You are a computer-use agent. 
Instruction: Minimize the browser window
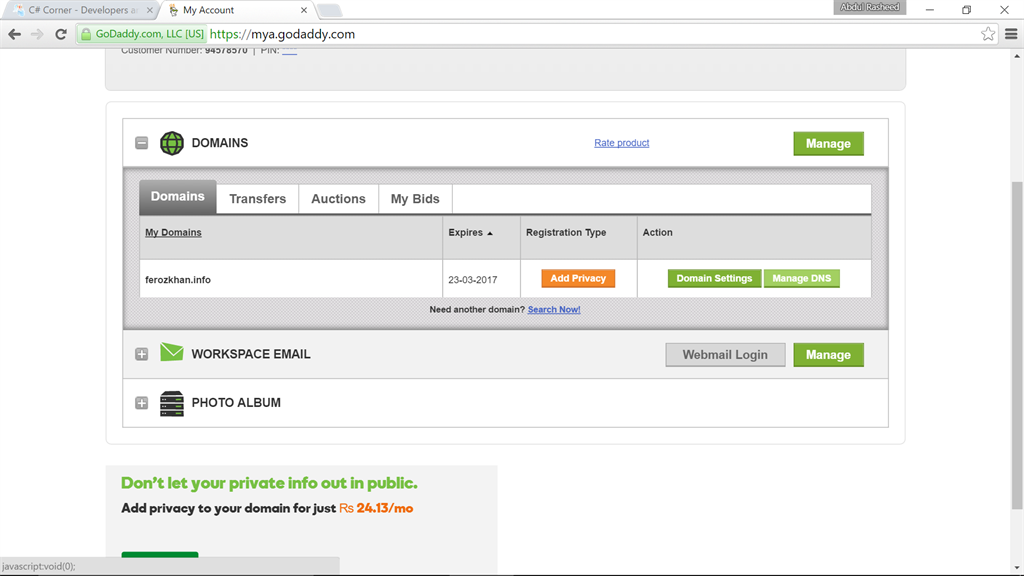click(930, 10)
